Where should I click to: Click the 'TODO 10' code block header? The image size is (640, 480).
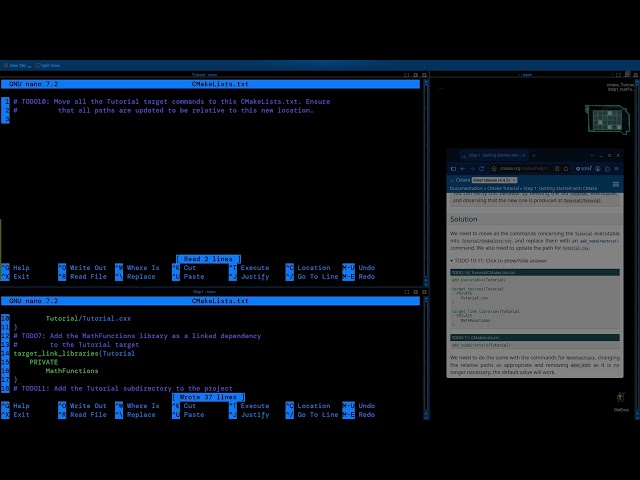coord(535,272)
